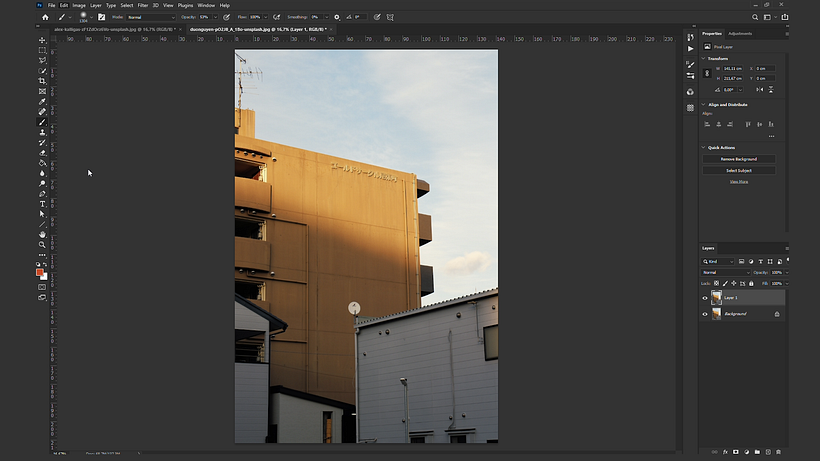The width and height of the screenshot is (820, 461).
Task: Select the Crop tool
Action: [x=42, y=81]
